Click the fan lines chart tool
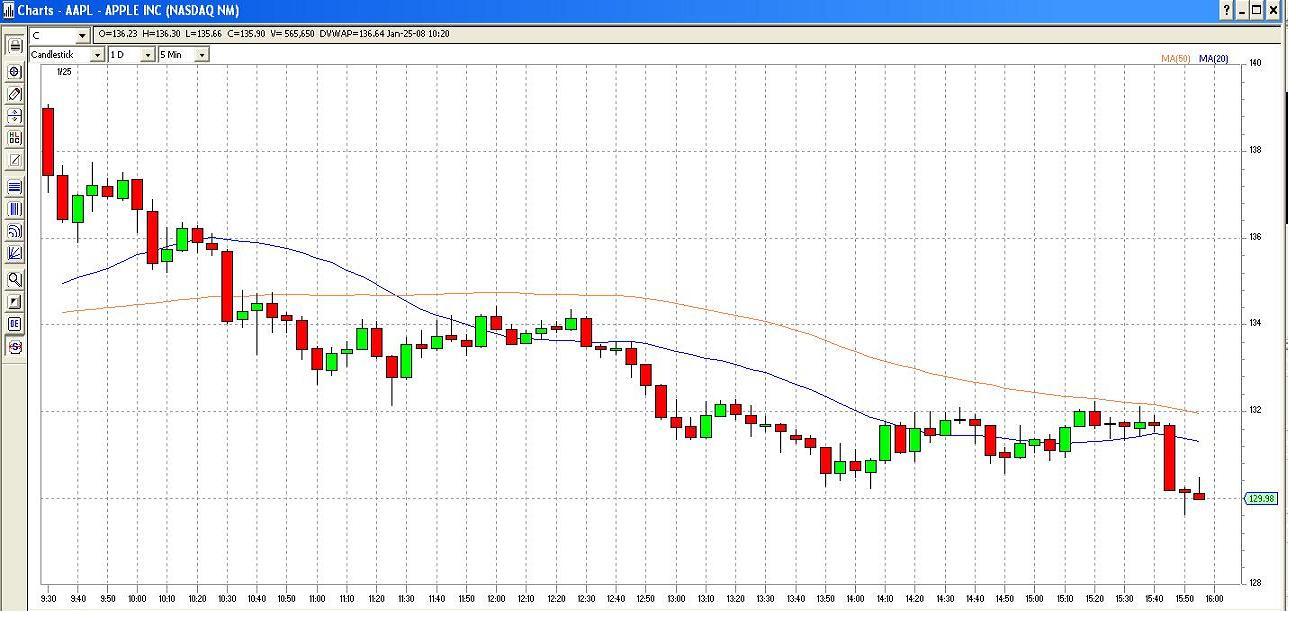Viewport: 1296px width, 618px height. (15, 254)
